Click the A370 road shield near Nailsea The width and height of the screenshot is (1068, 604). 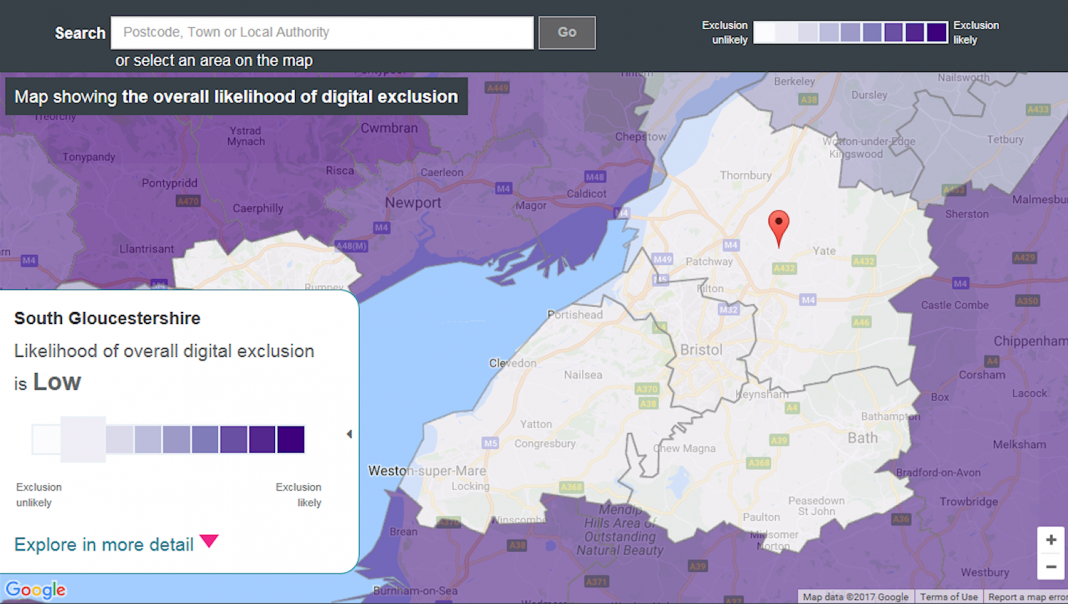click(x=646, y=390)
